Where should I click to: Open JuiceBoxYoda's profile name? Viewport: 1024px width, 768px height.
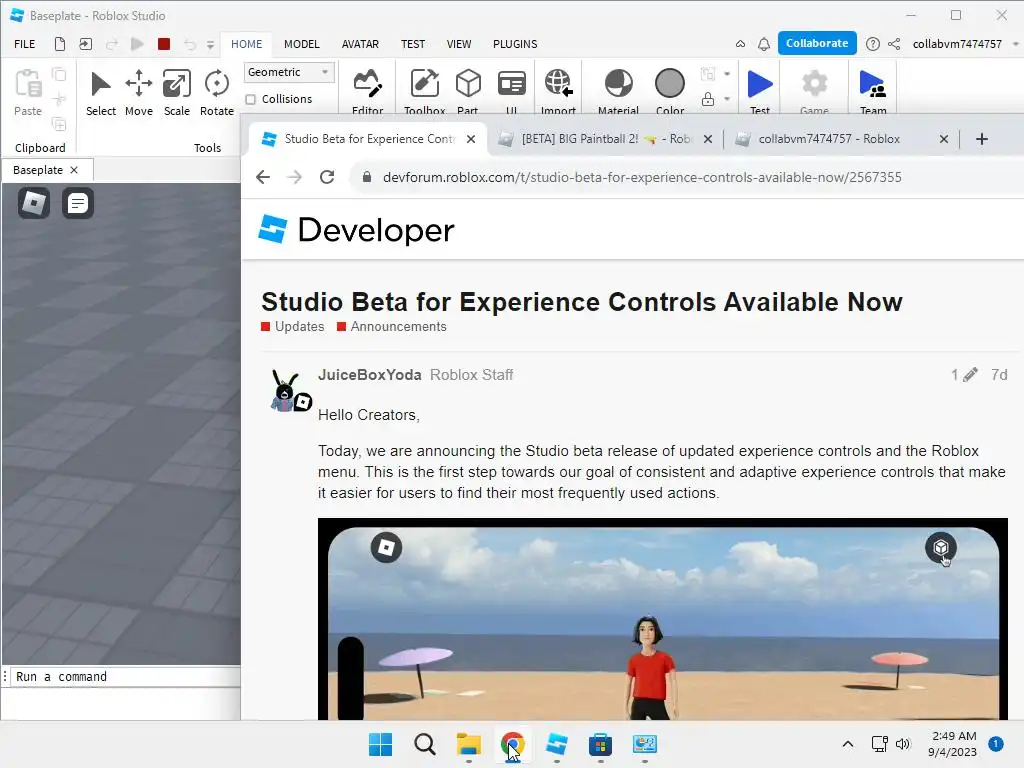tap(370, 375)
